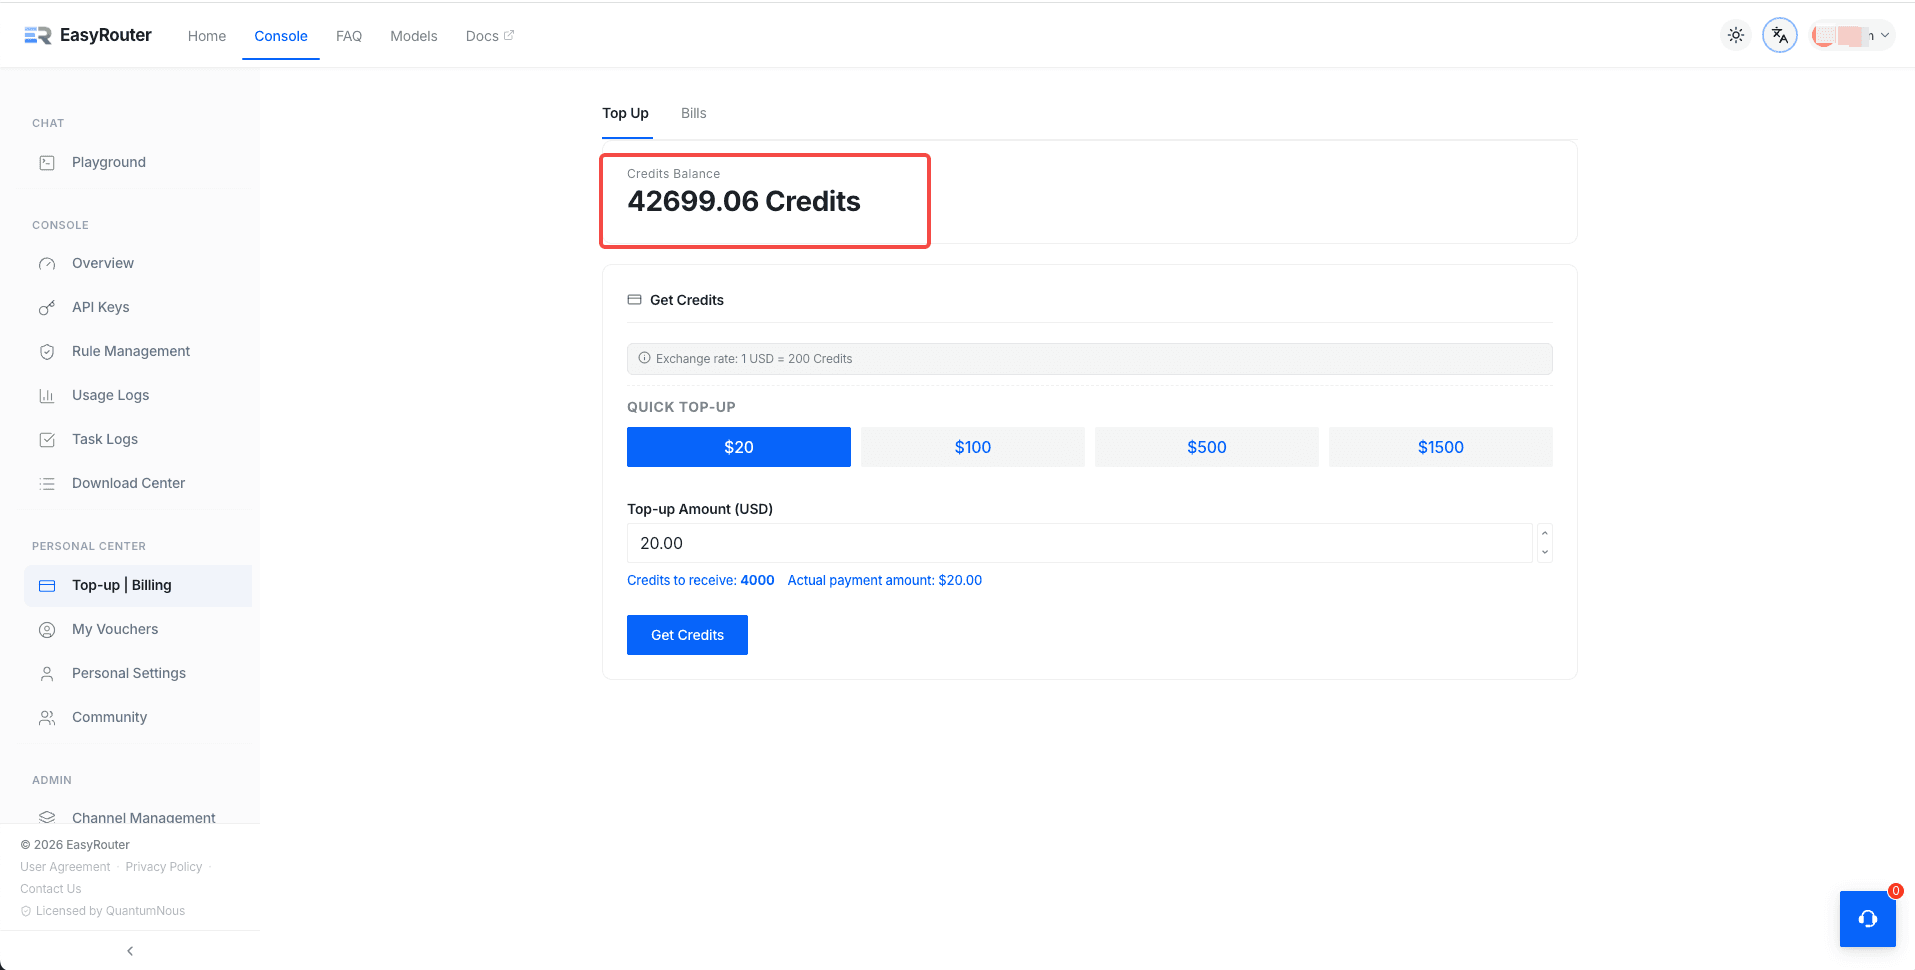
Task: Toggle the light/dark theme sun icon
Action: pos(1736,35)
